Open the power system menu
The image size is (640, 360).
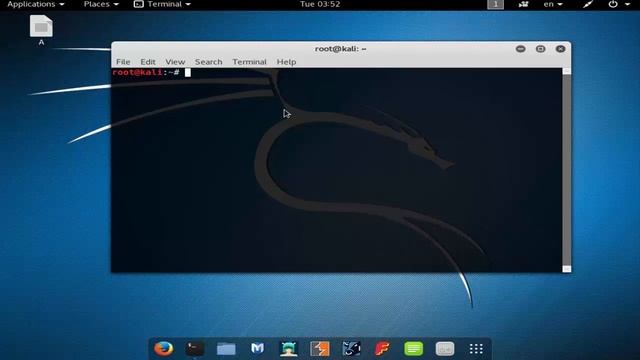[x=619, y=4]
